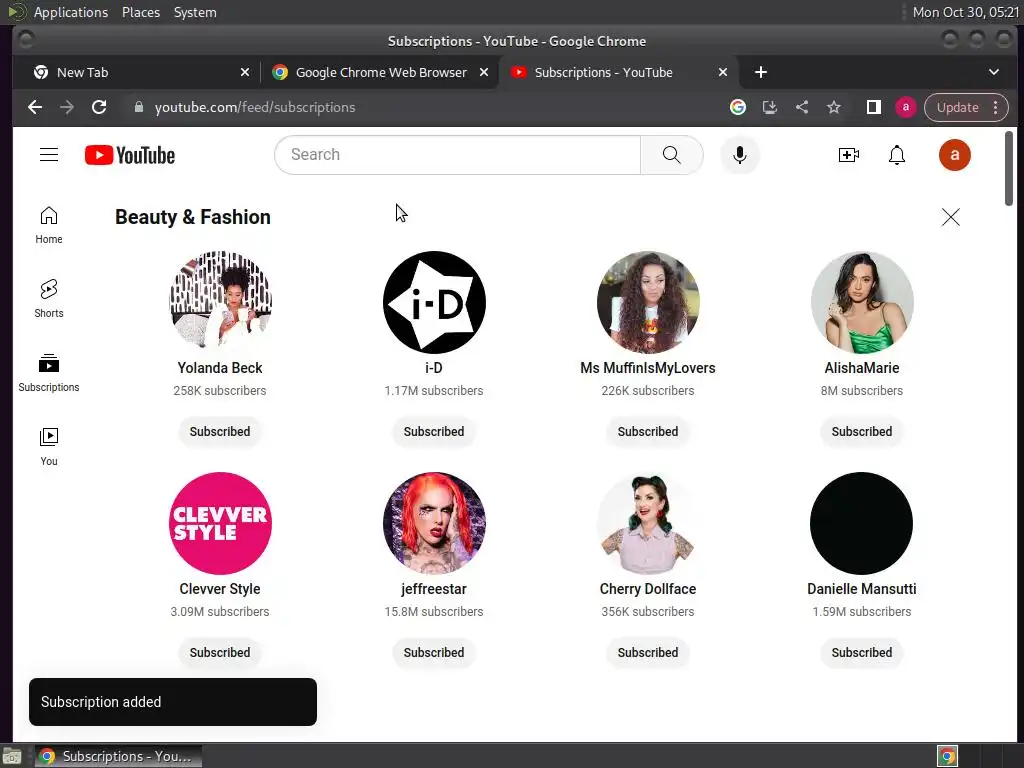Screen dimensions: 1024x768
Task: Open the Applications menu
Action: click(71, 12)
